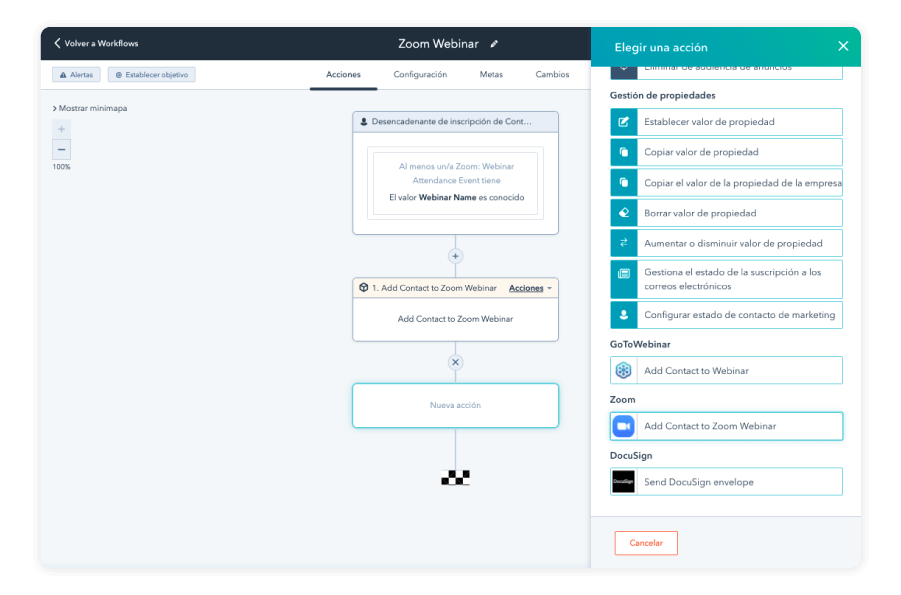This screenshot has height=595, width=901.
Task: Select Send DocuSign envelope action
Action: pos(726,482)
